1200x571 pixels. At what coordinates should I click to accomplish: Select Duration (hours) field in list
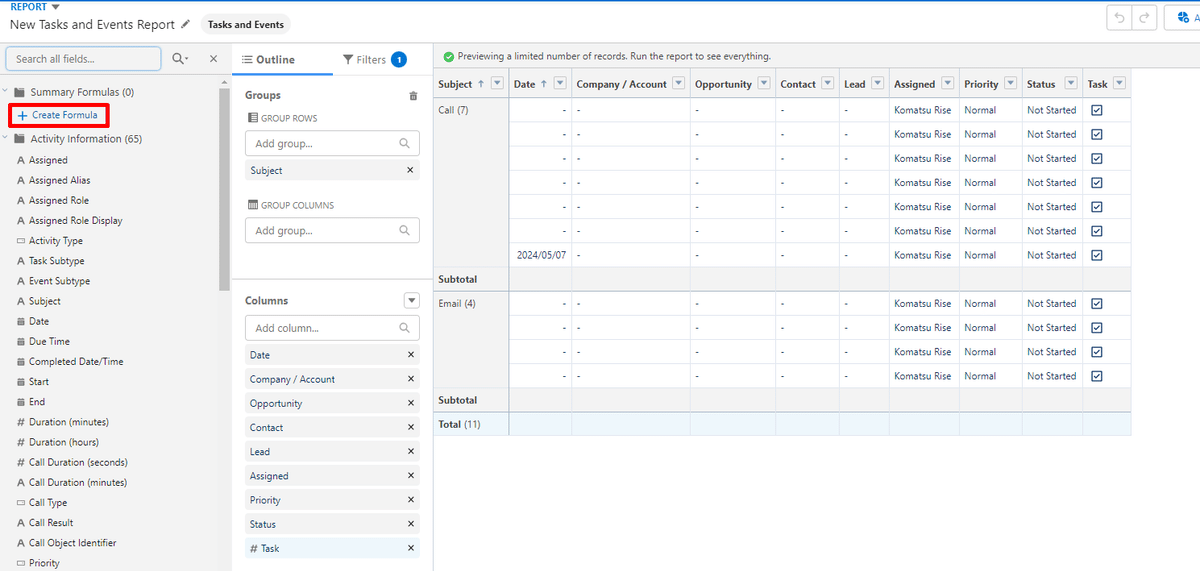[64, 442]
